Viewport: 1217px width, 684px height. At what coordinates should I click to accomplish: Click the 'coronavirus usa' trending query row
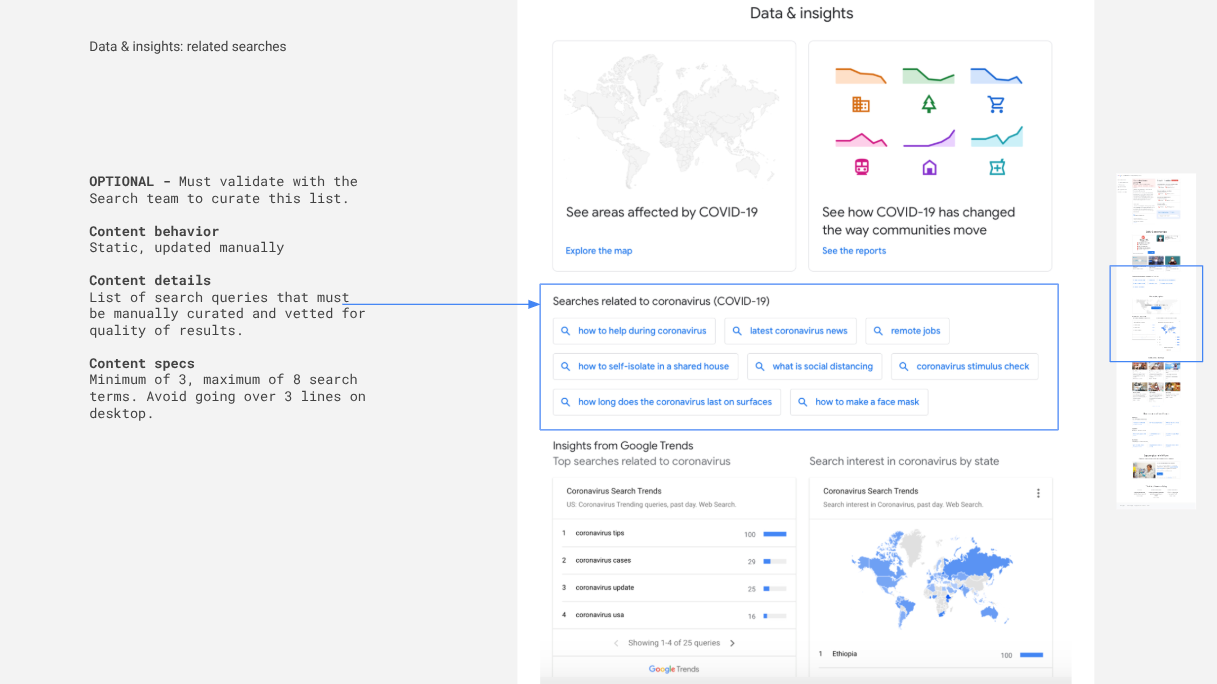click(x=674, y=615)
